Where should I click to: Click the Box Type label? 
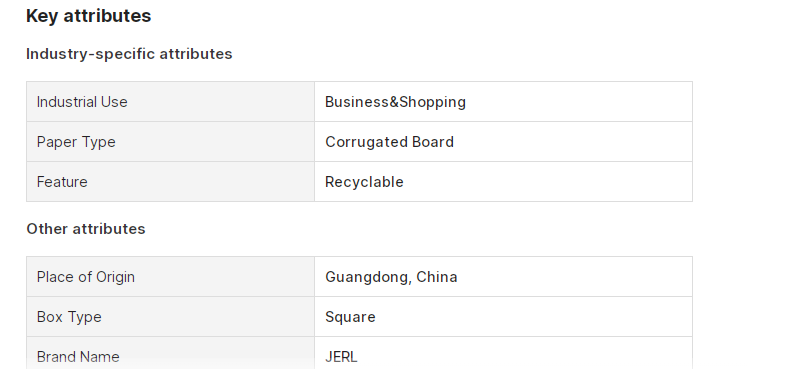(69, 317)
